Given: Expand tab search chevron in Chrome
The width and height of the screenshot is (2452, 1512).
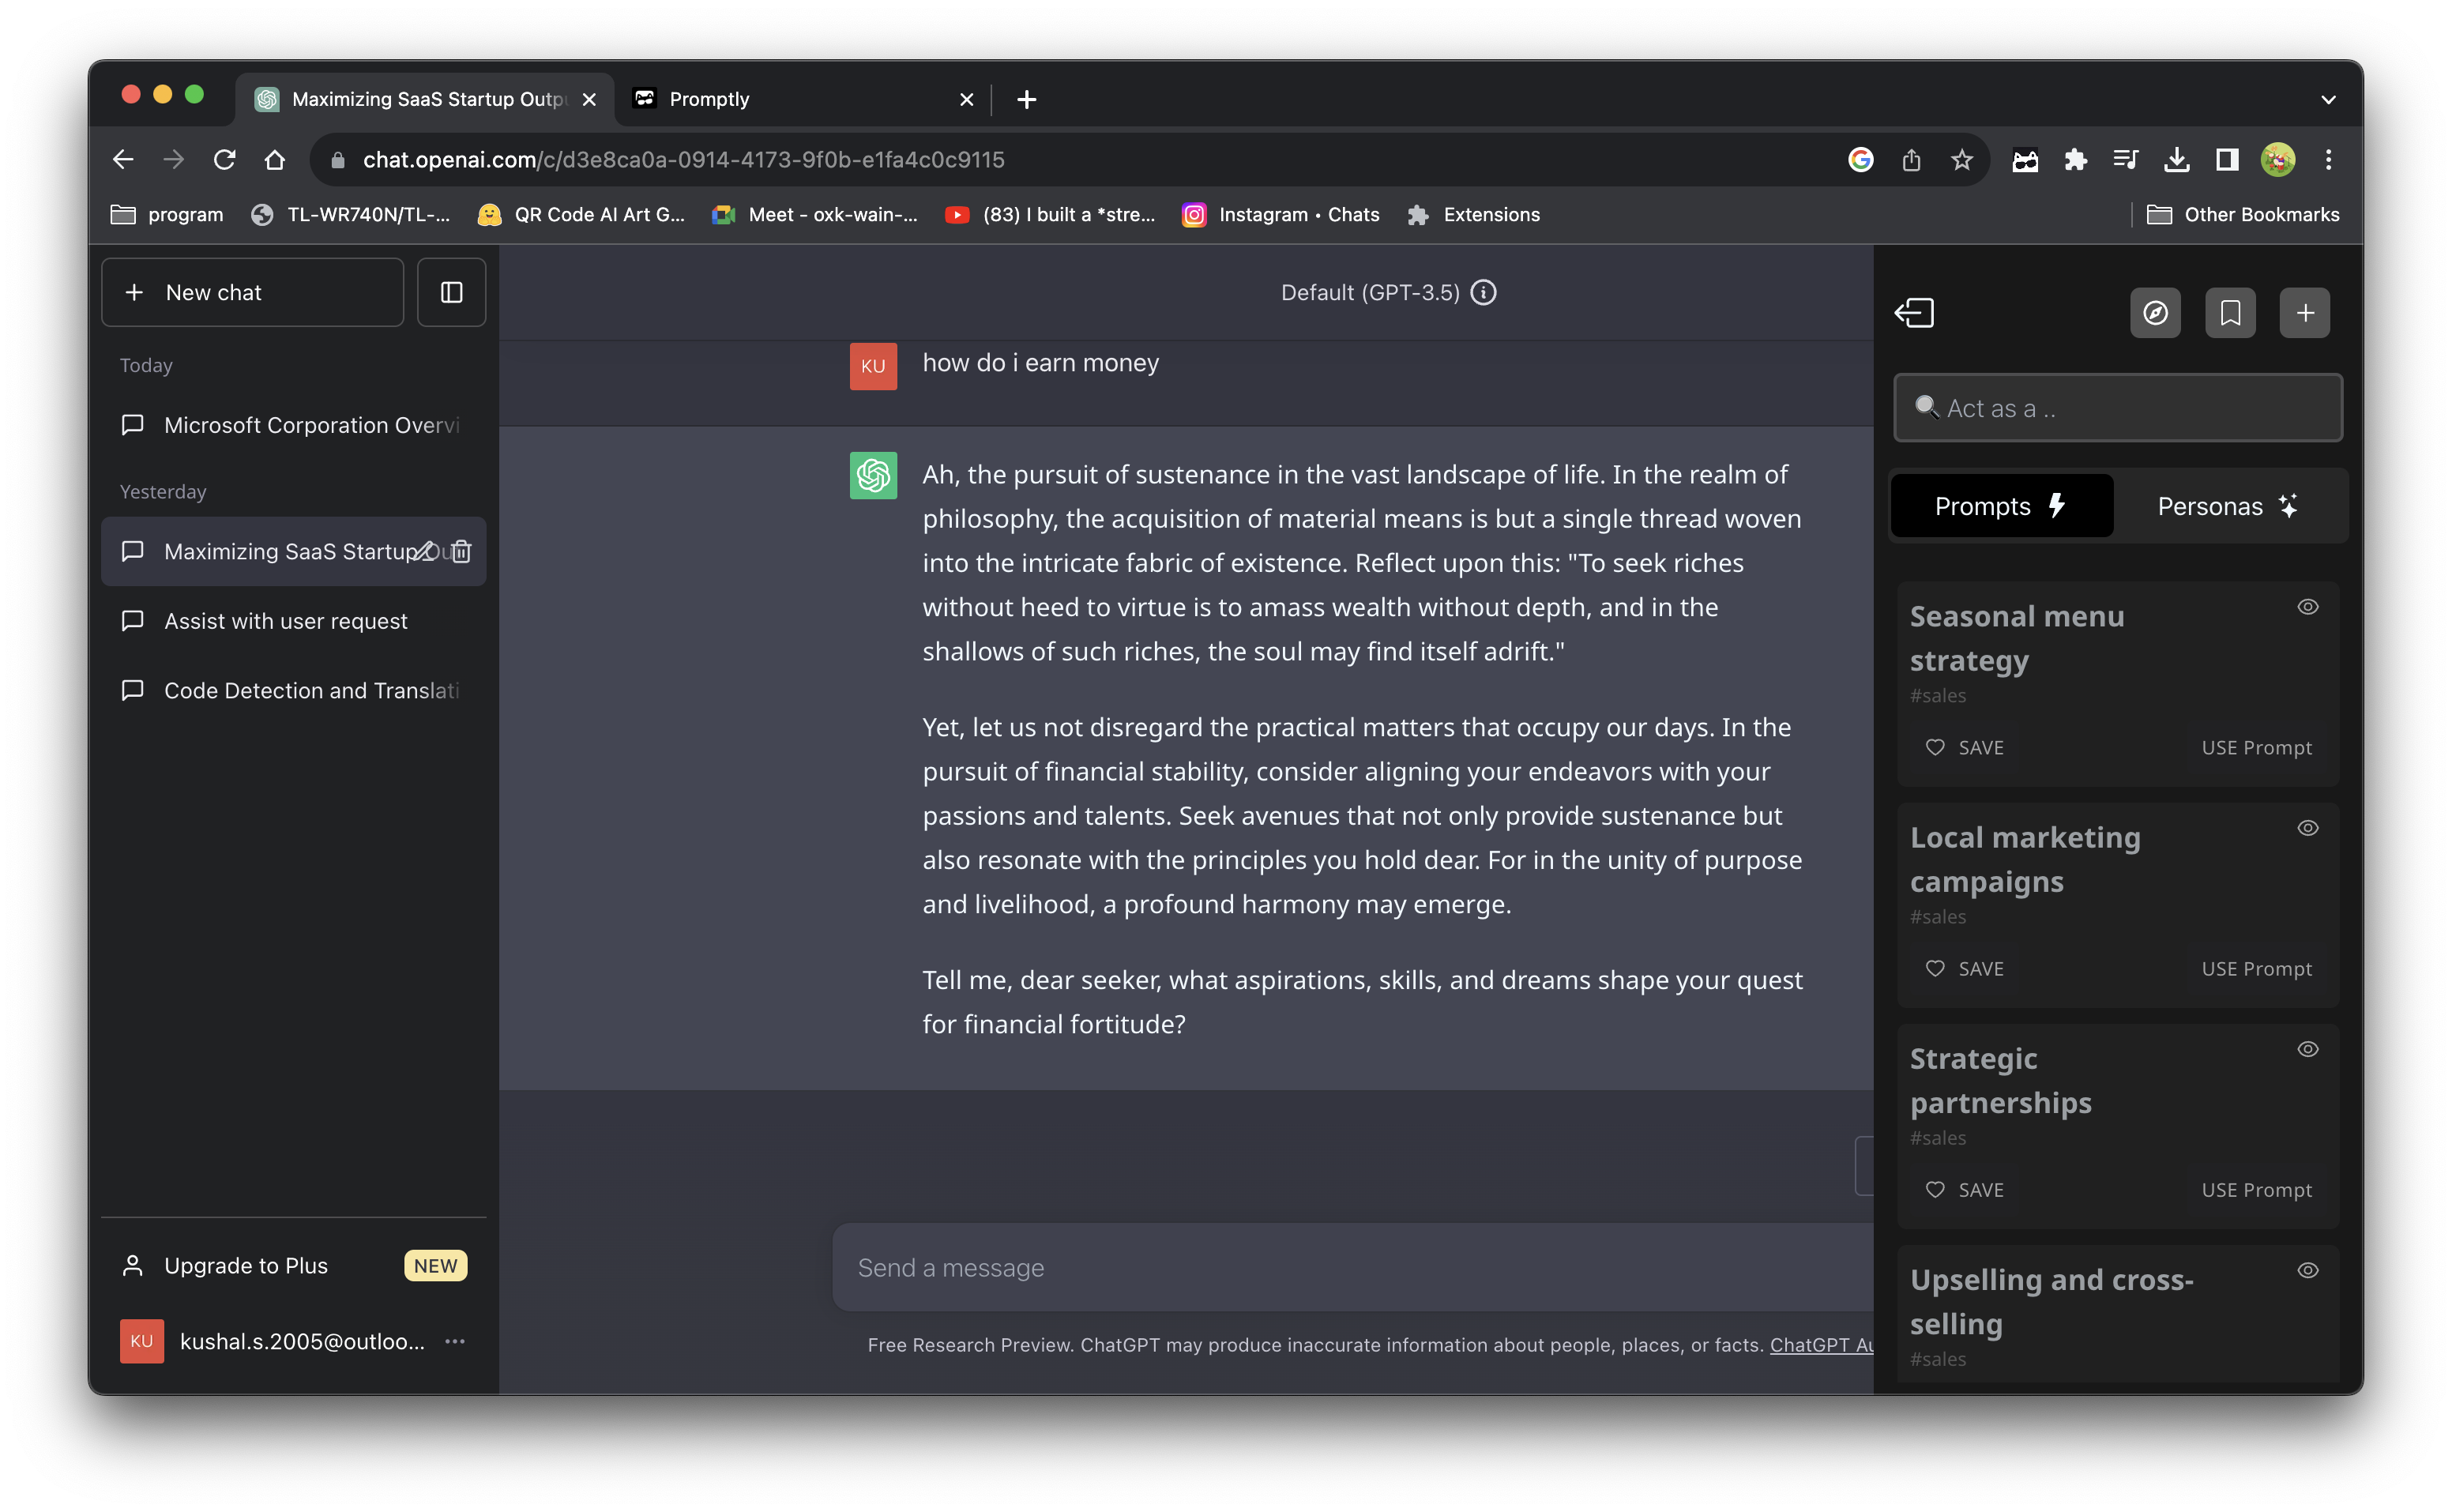Looking at the screenshot, I should pyautogui.click(x=2328, y=99).
